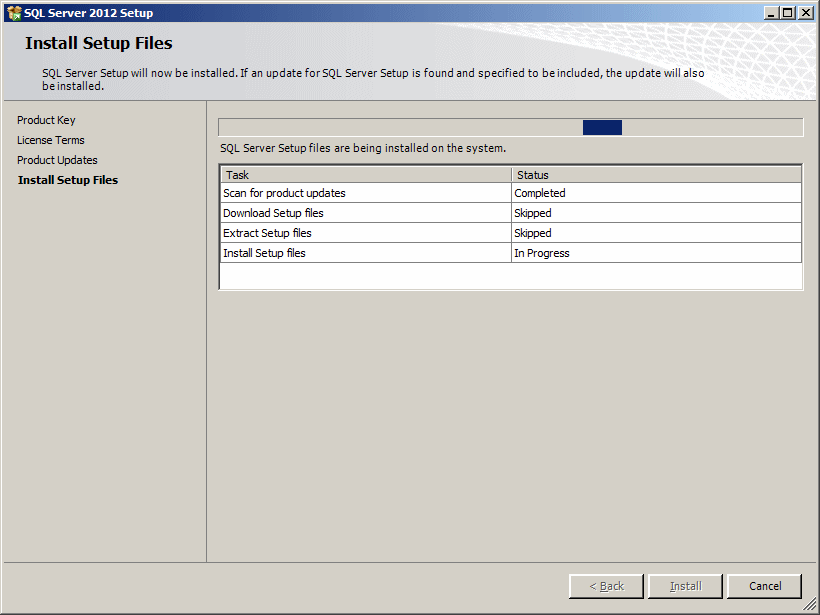Click the Task column header
The height and width of the screenshot is (615, 820).
click(x=366, y=175)
